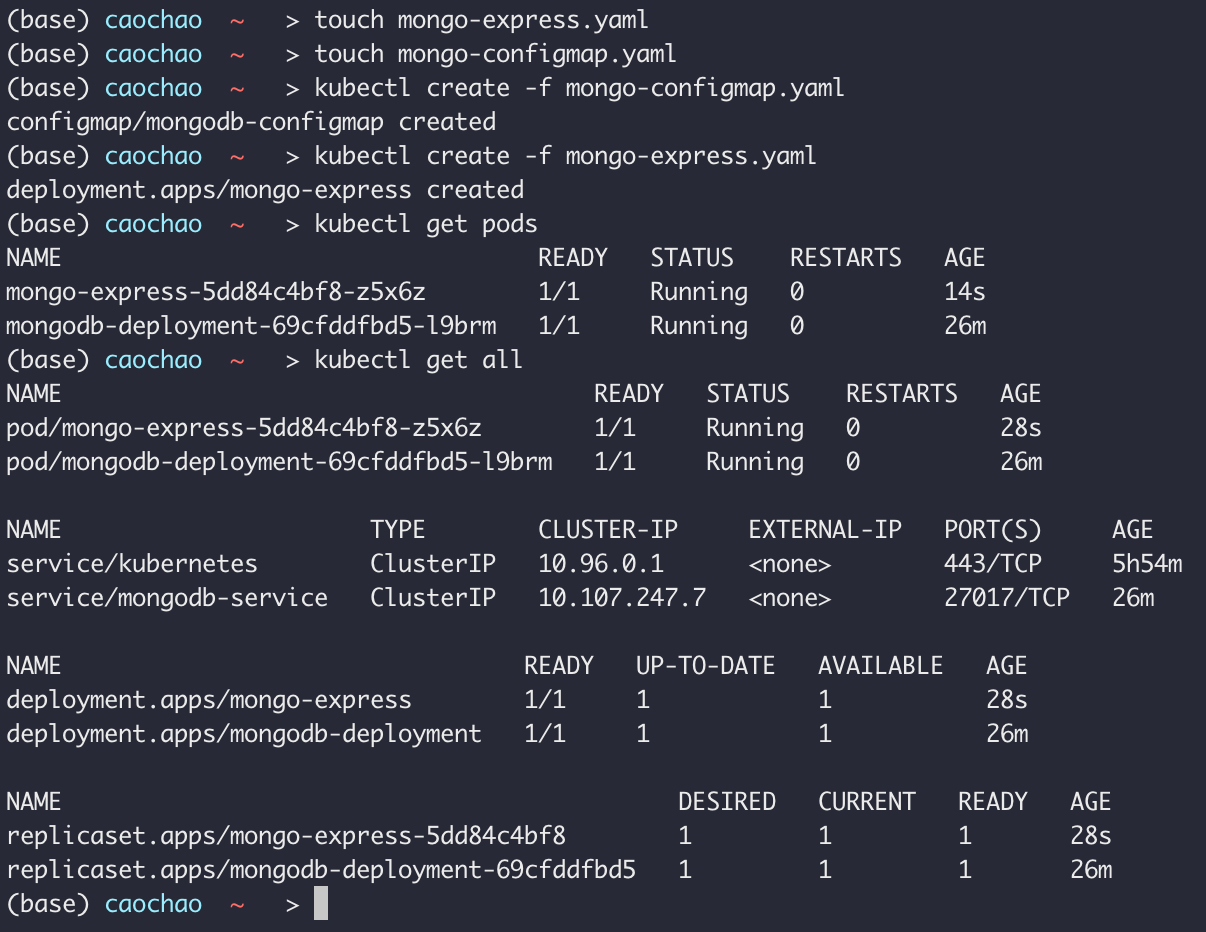Click the 'TYPE' column header
1206x932 pixels.
click(398, 530)
